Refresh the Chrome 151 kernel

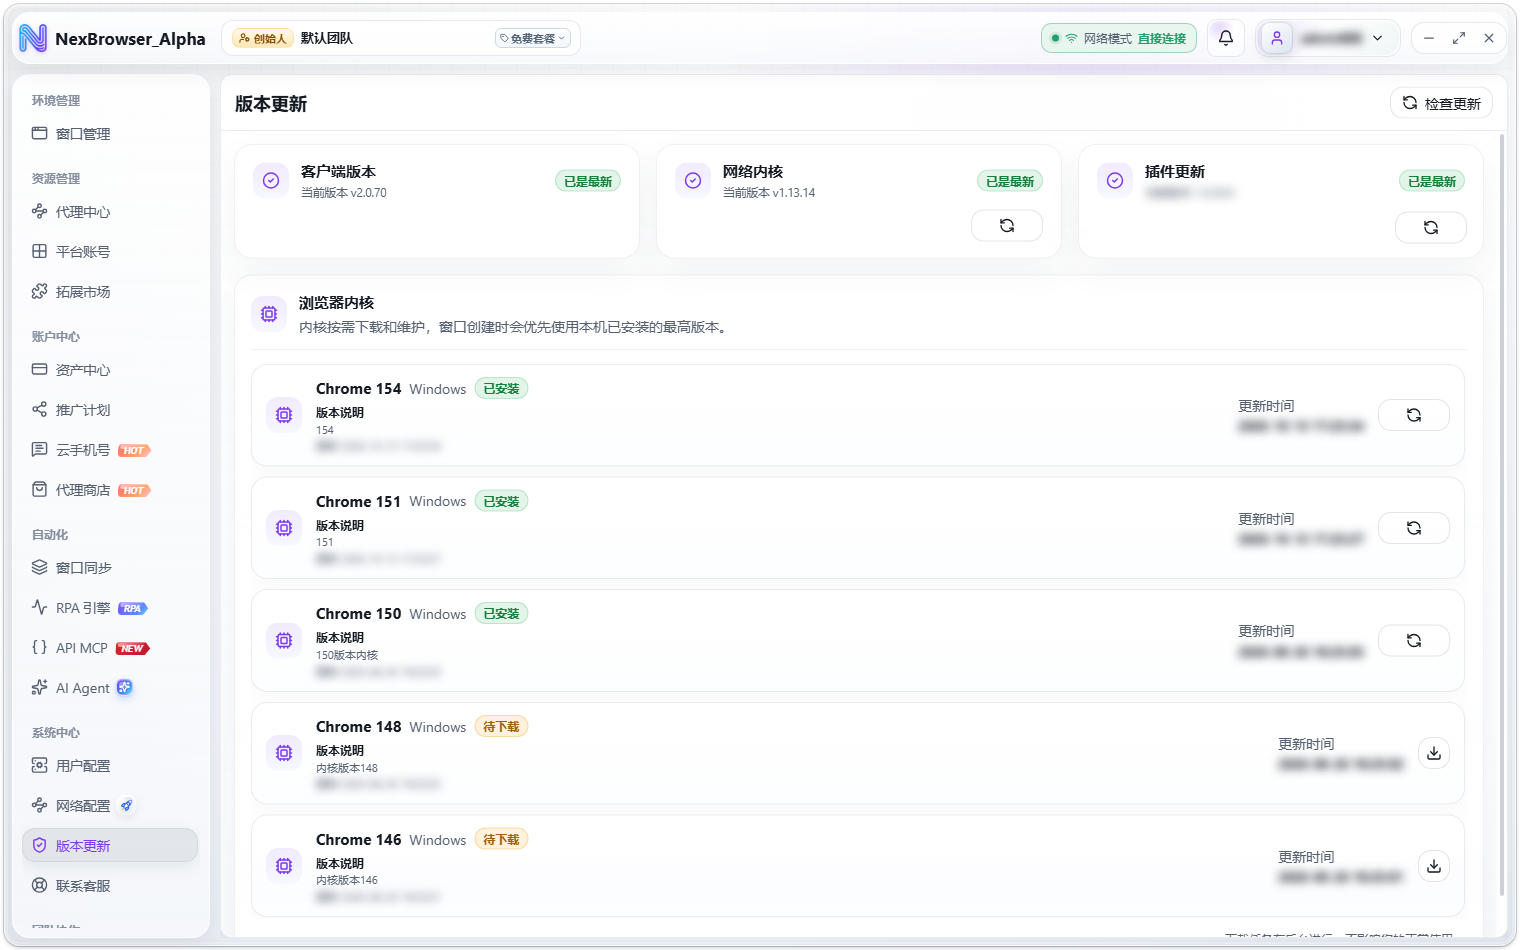[1414, 528]
